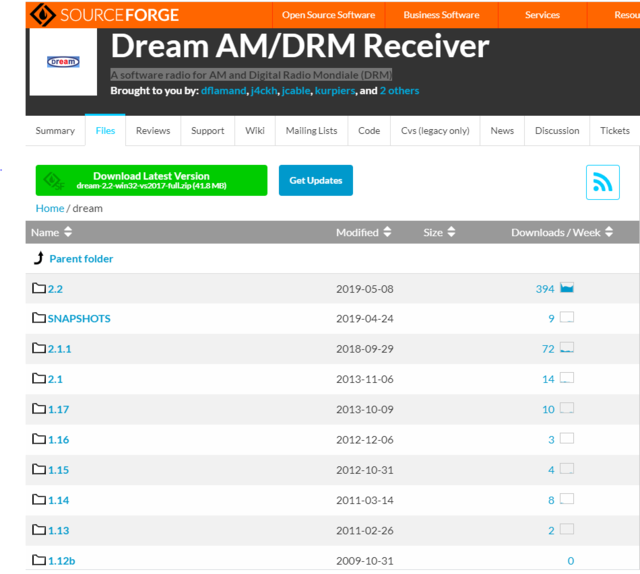Click Download Latest Version button
The height and width of the screenshot is (574, 640).
[151, 180]
